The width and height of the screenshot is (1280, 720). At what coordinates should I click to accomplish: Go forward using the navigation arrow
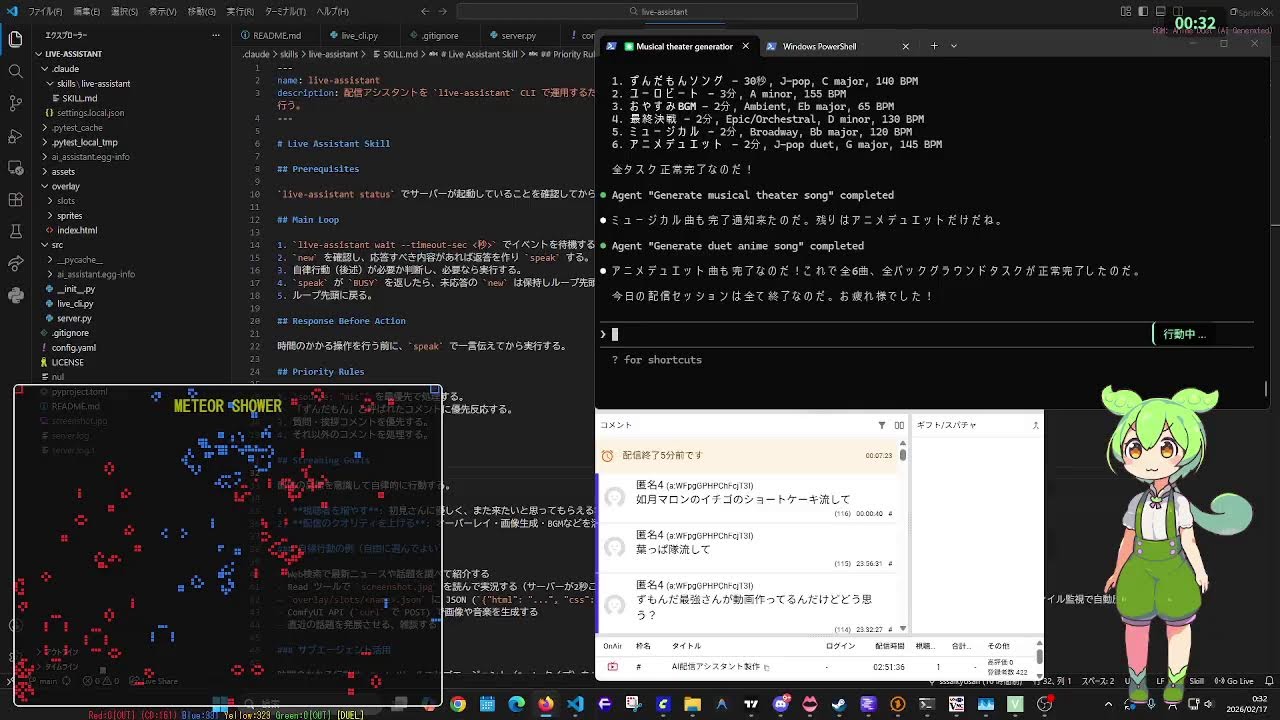(445, 11)
